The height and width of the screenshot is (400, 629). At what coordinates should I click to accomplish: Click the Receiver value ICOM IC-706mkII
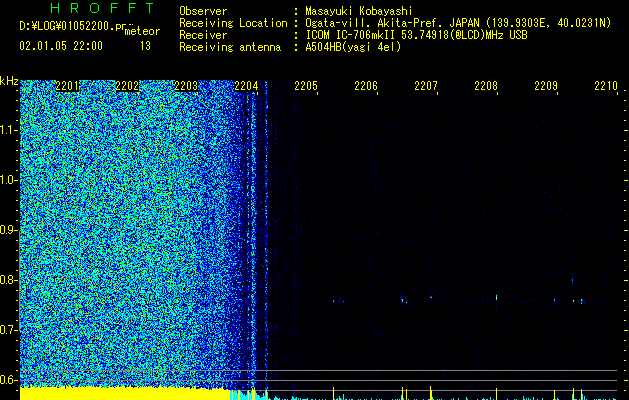pyautogui.click(x=351, y=35)
